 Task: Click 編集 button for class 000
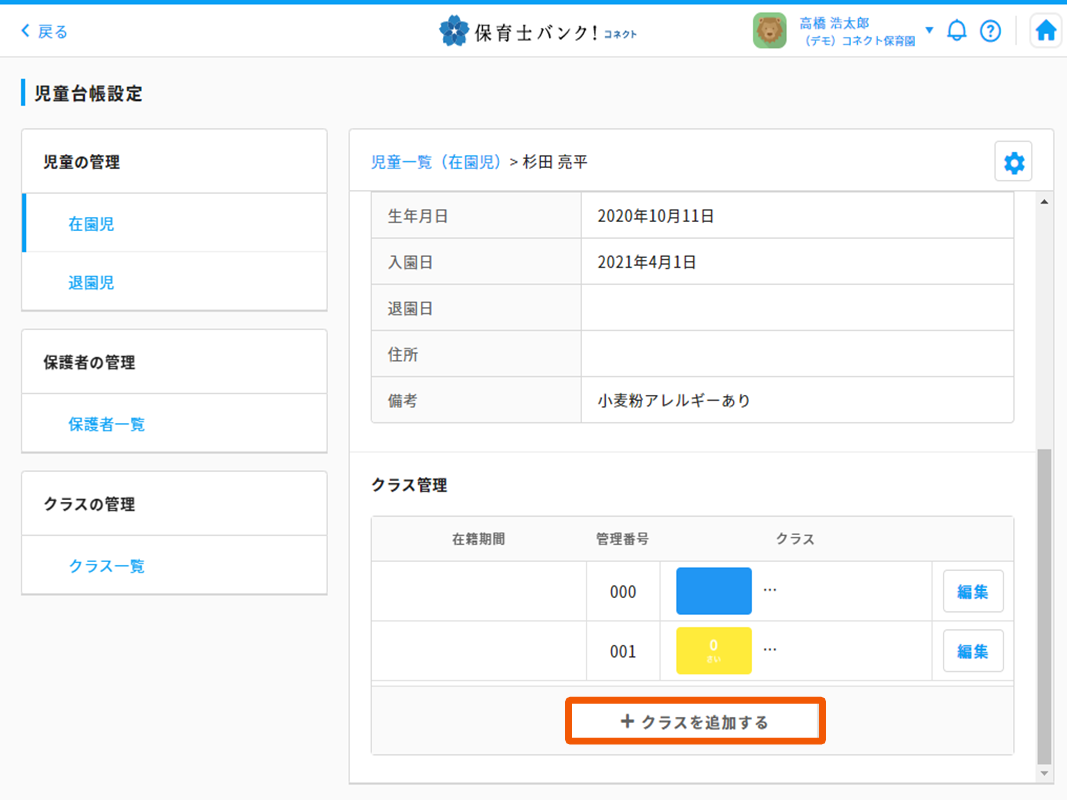pos(972,591)
